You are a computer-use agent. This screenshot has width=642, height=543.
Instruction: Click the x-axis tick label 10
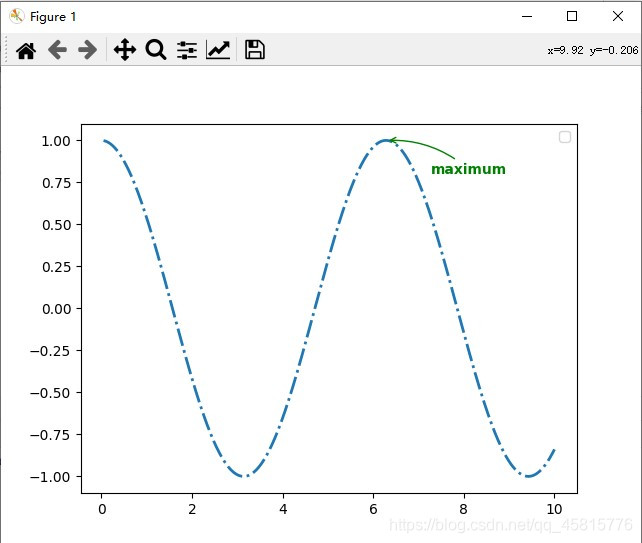(554, 509)
